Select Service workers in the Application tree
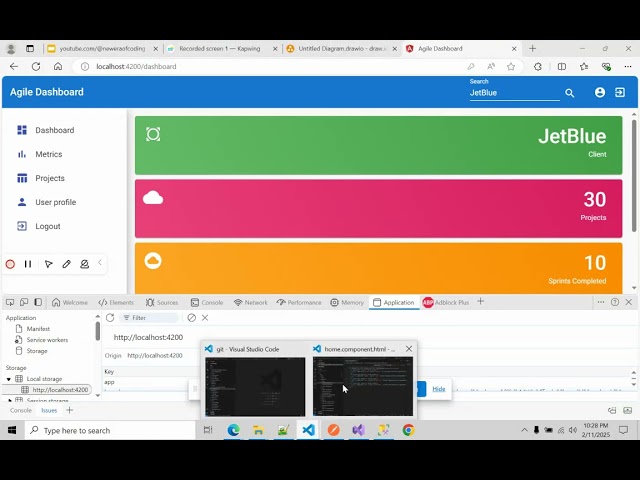 pyautogui.click(x=47, y=340)
